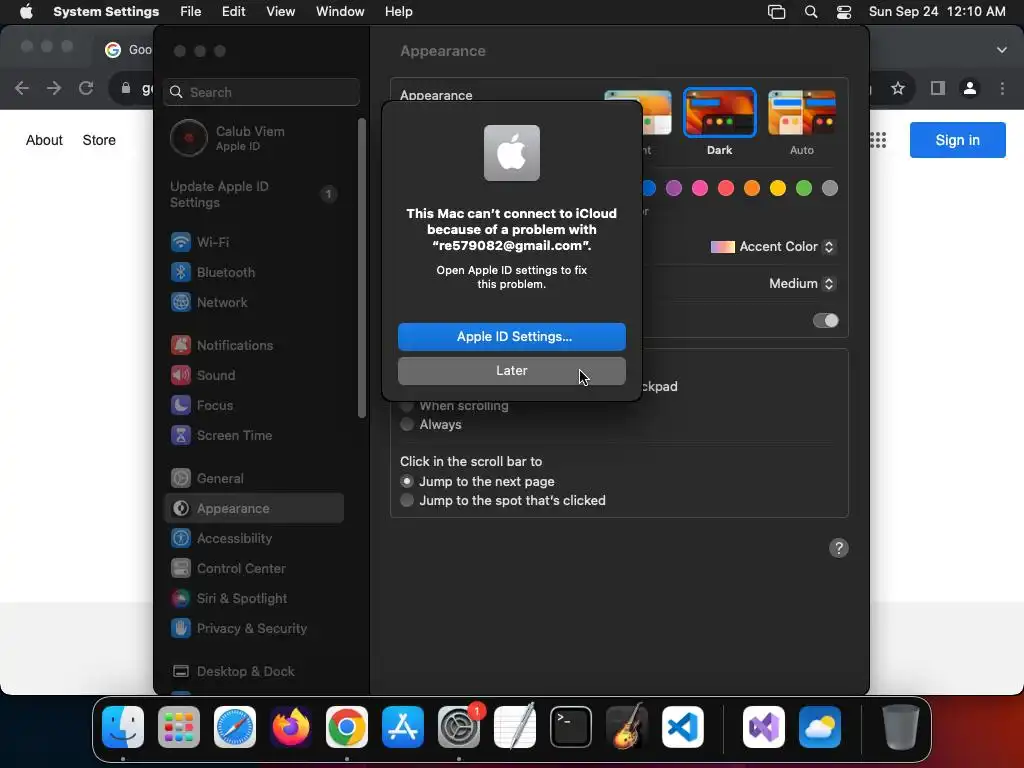Click the help question mark button
The image size is (1024, 768).
coord(839,548)
